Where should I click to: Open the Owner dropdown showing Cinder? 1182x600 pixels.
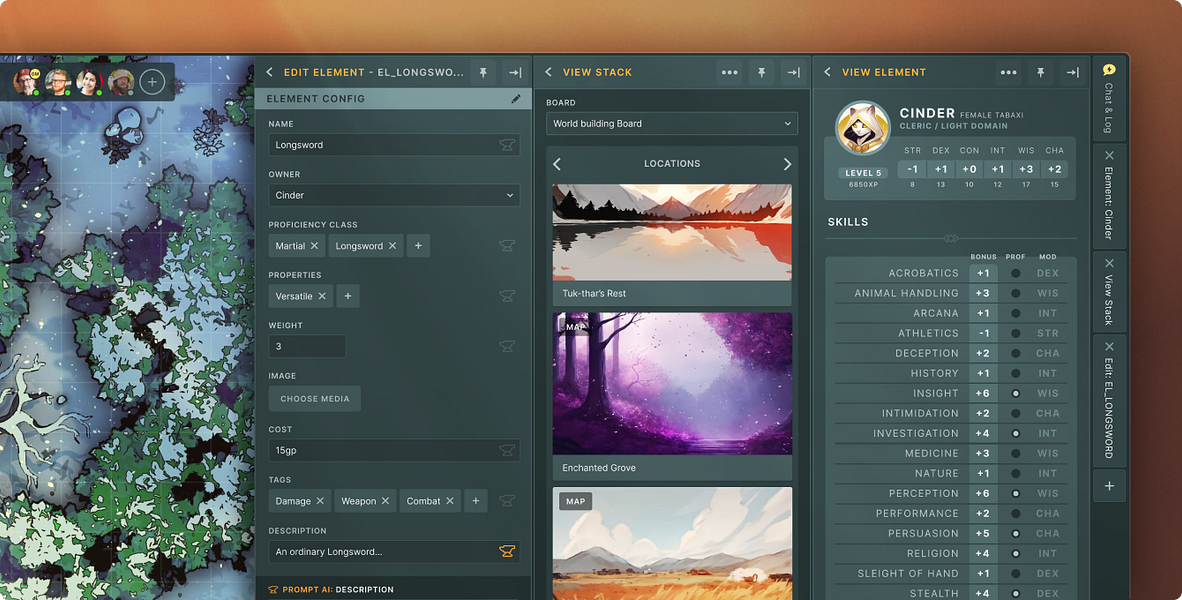pos(394,195)
